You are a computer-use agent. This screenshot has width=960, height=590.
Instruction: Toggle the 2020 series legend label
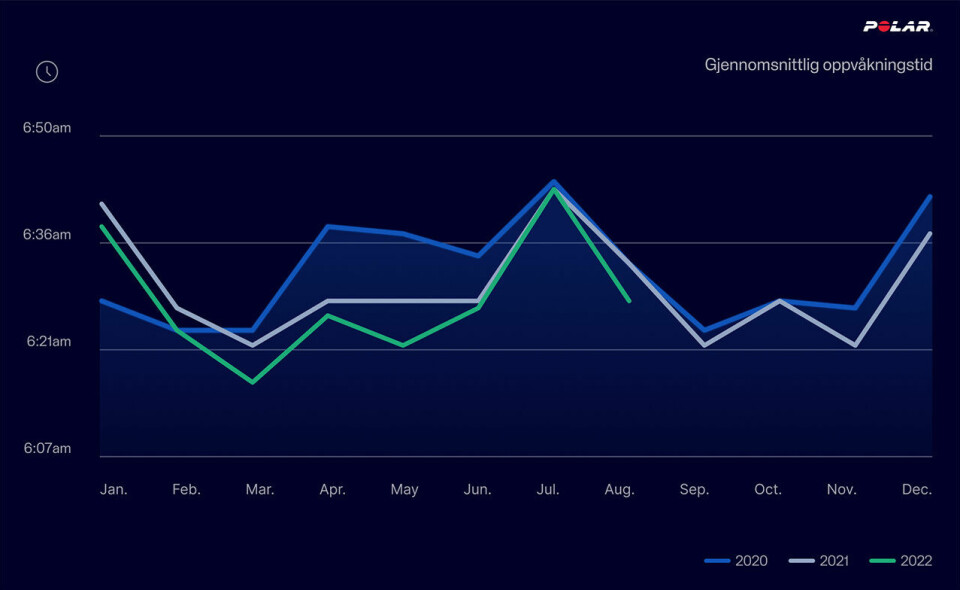751,561
